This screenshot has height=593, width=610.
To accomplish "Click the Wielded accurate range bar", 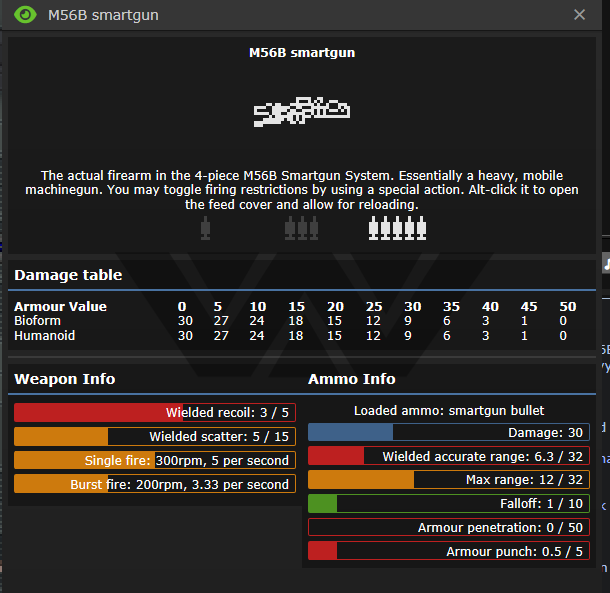I will pyautogui.click(x=448, y=456).
